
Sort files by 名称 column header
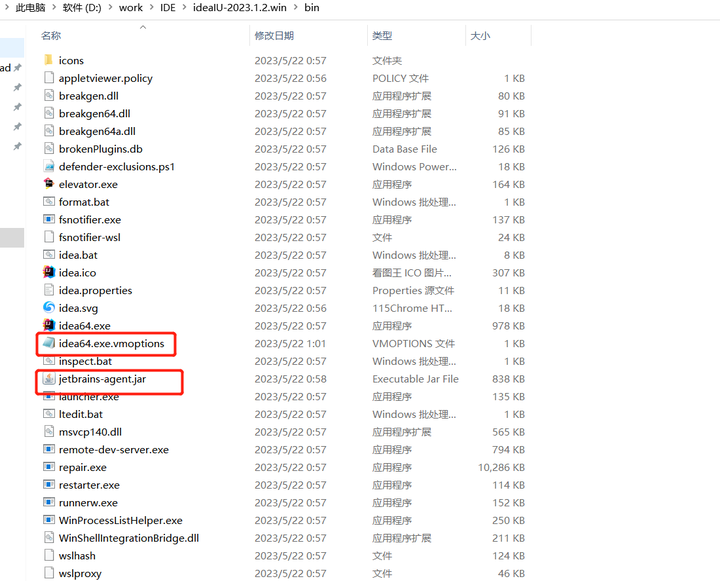tap(51, 36)
